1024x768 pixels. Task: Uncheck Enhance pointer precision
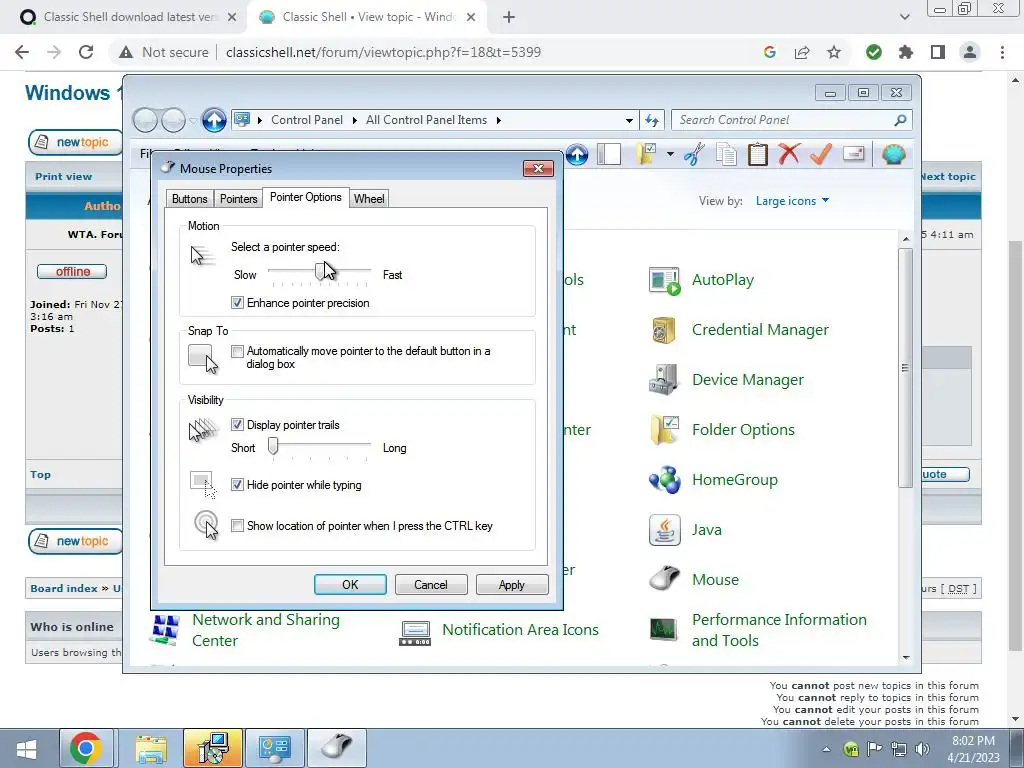[237, 303]
